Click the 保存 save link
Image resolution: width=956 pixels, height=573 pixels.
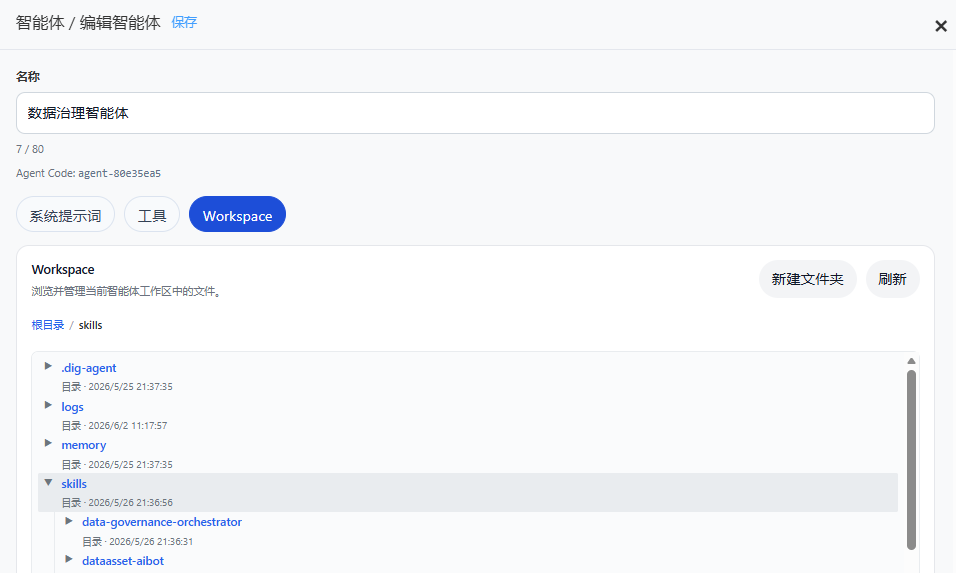184,23
